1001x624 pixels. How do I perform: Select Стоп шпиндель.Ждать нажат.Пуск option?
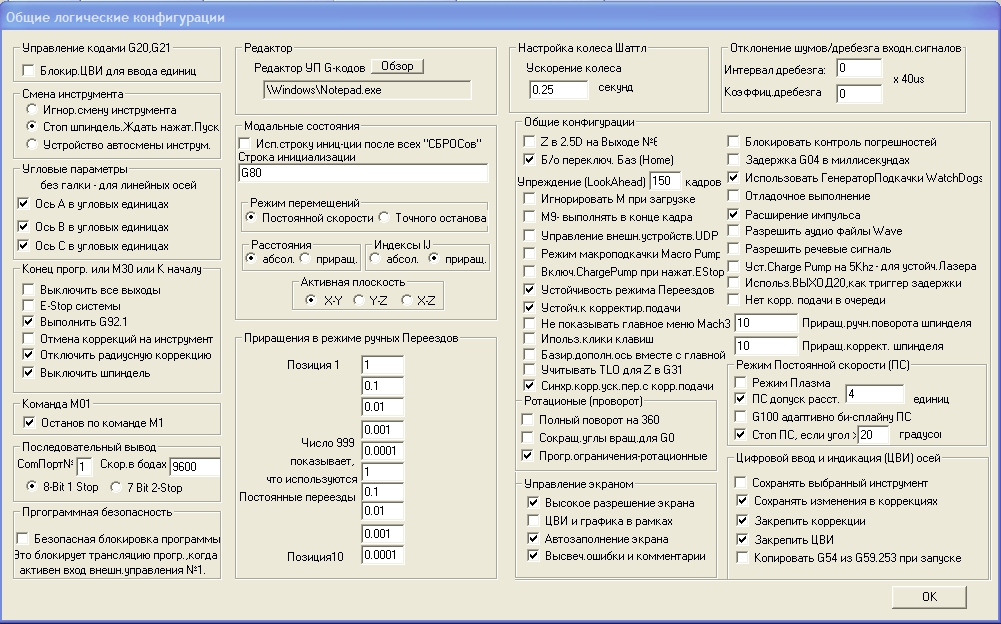tap(32, 126)
